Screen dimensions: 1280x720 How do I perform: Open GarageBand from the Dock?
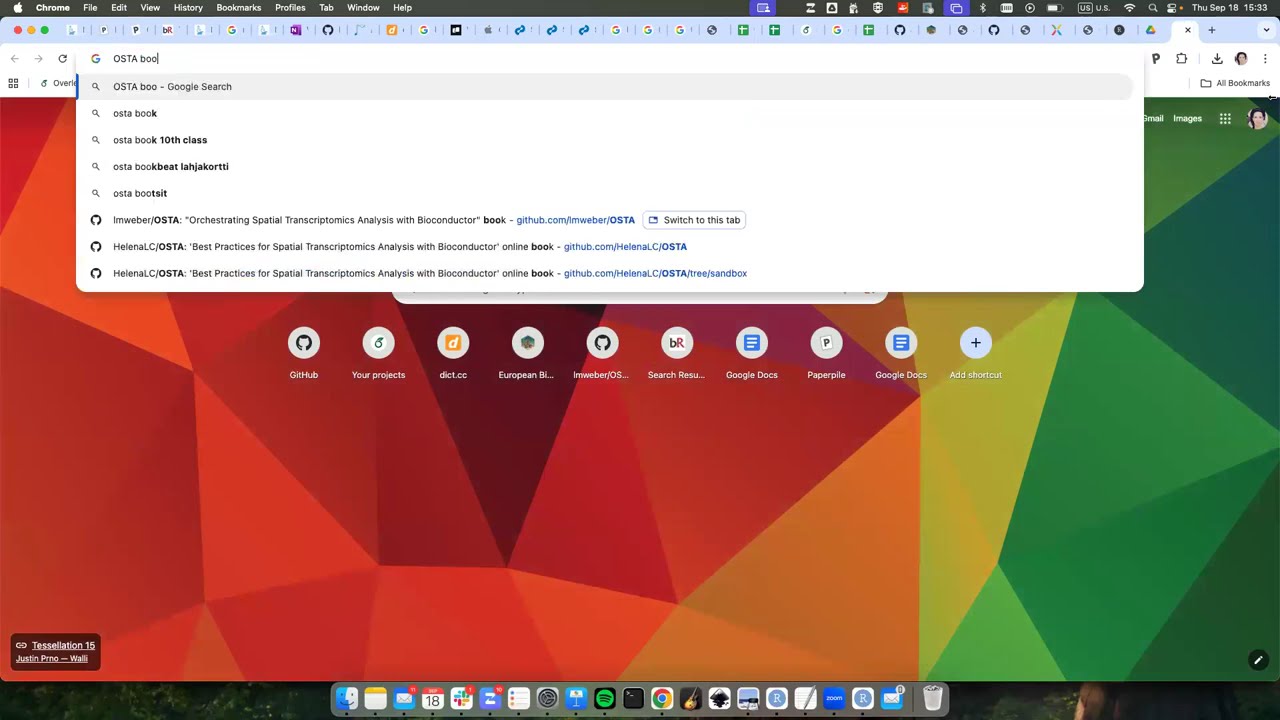[x=690, y=699]
